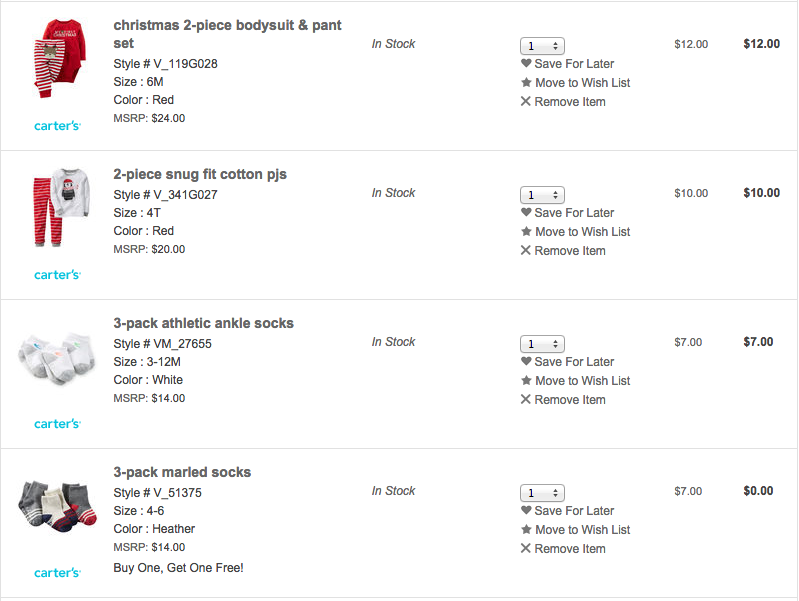
Task: Open quantity dropdown for christmas bodysuit set
Action: pyautogui.click(x=542, y=46)
